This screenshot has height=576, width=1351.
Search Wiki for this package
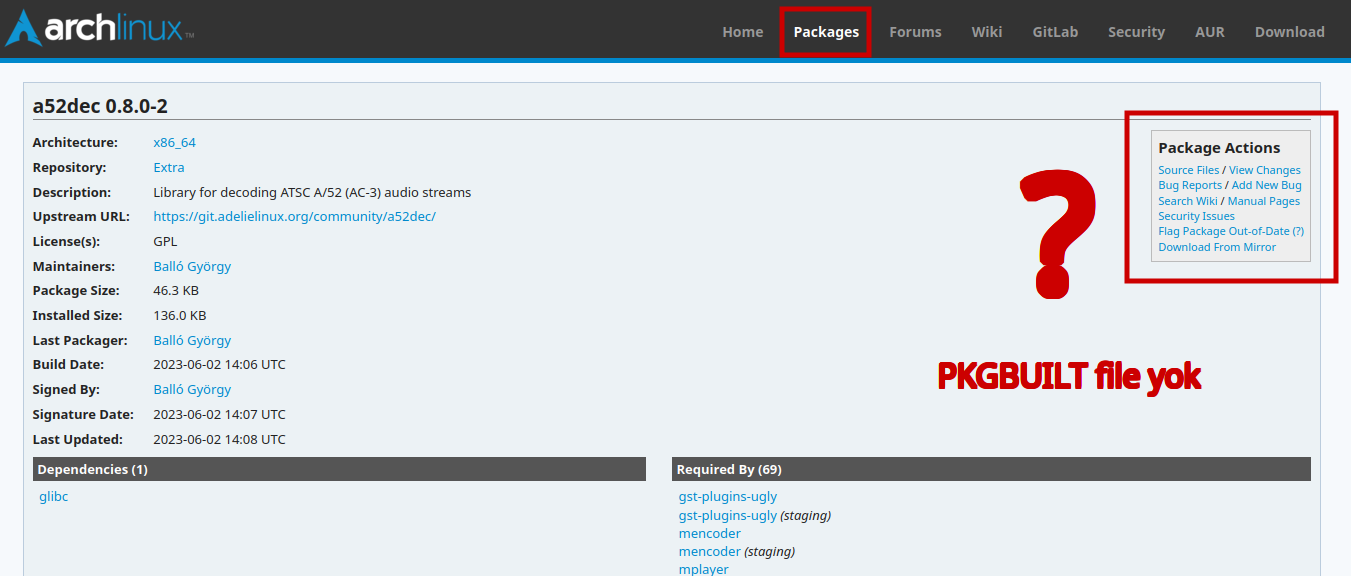pos(1188,201)
